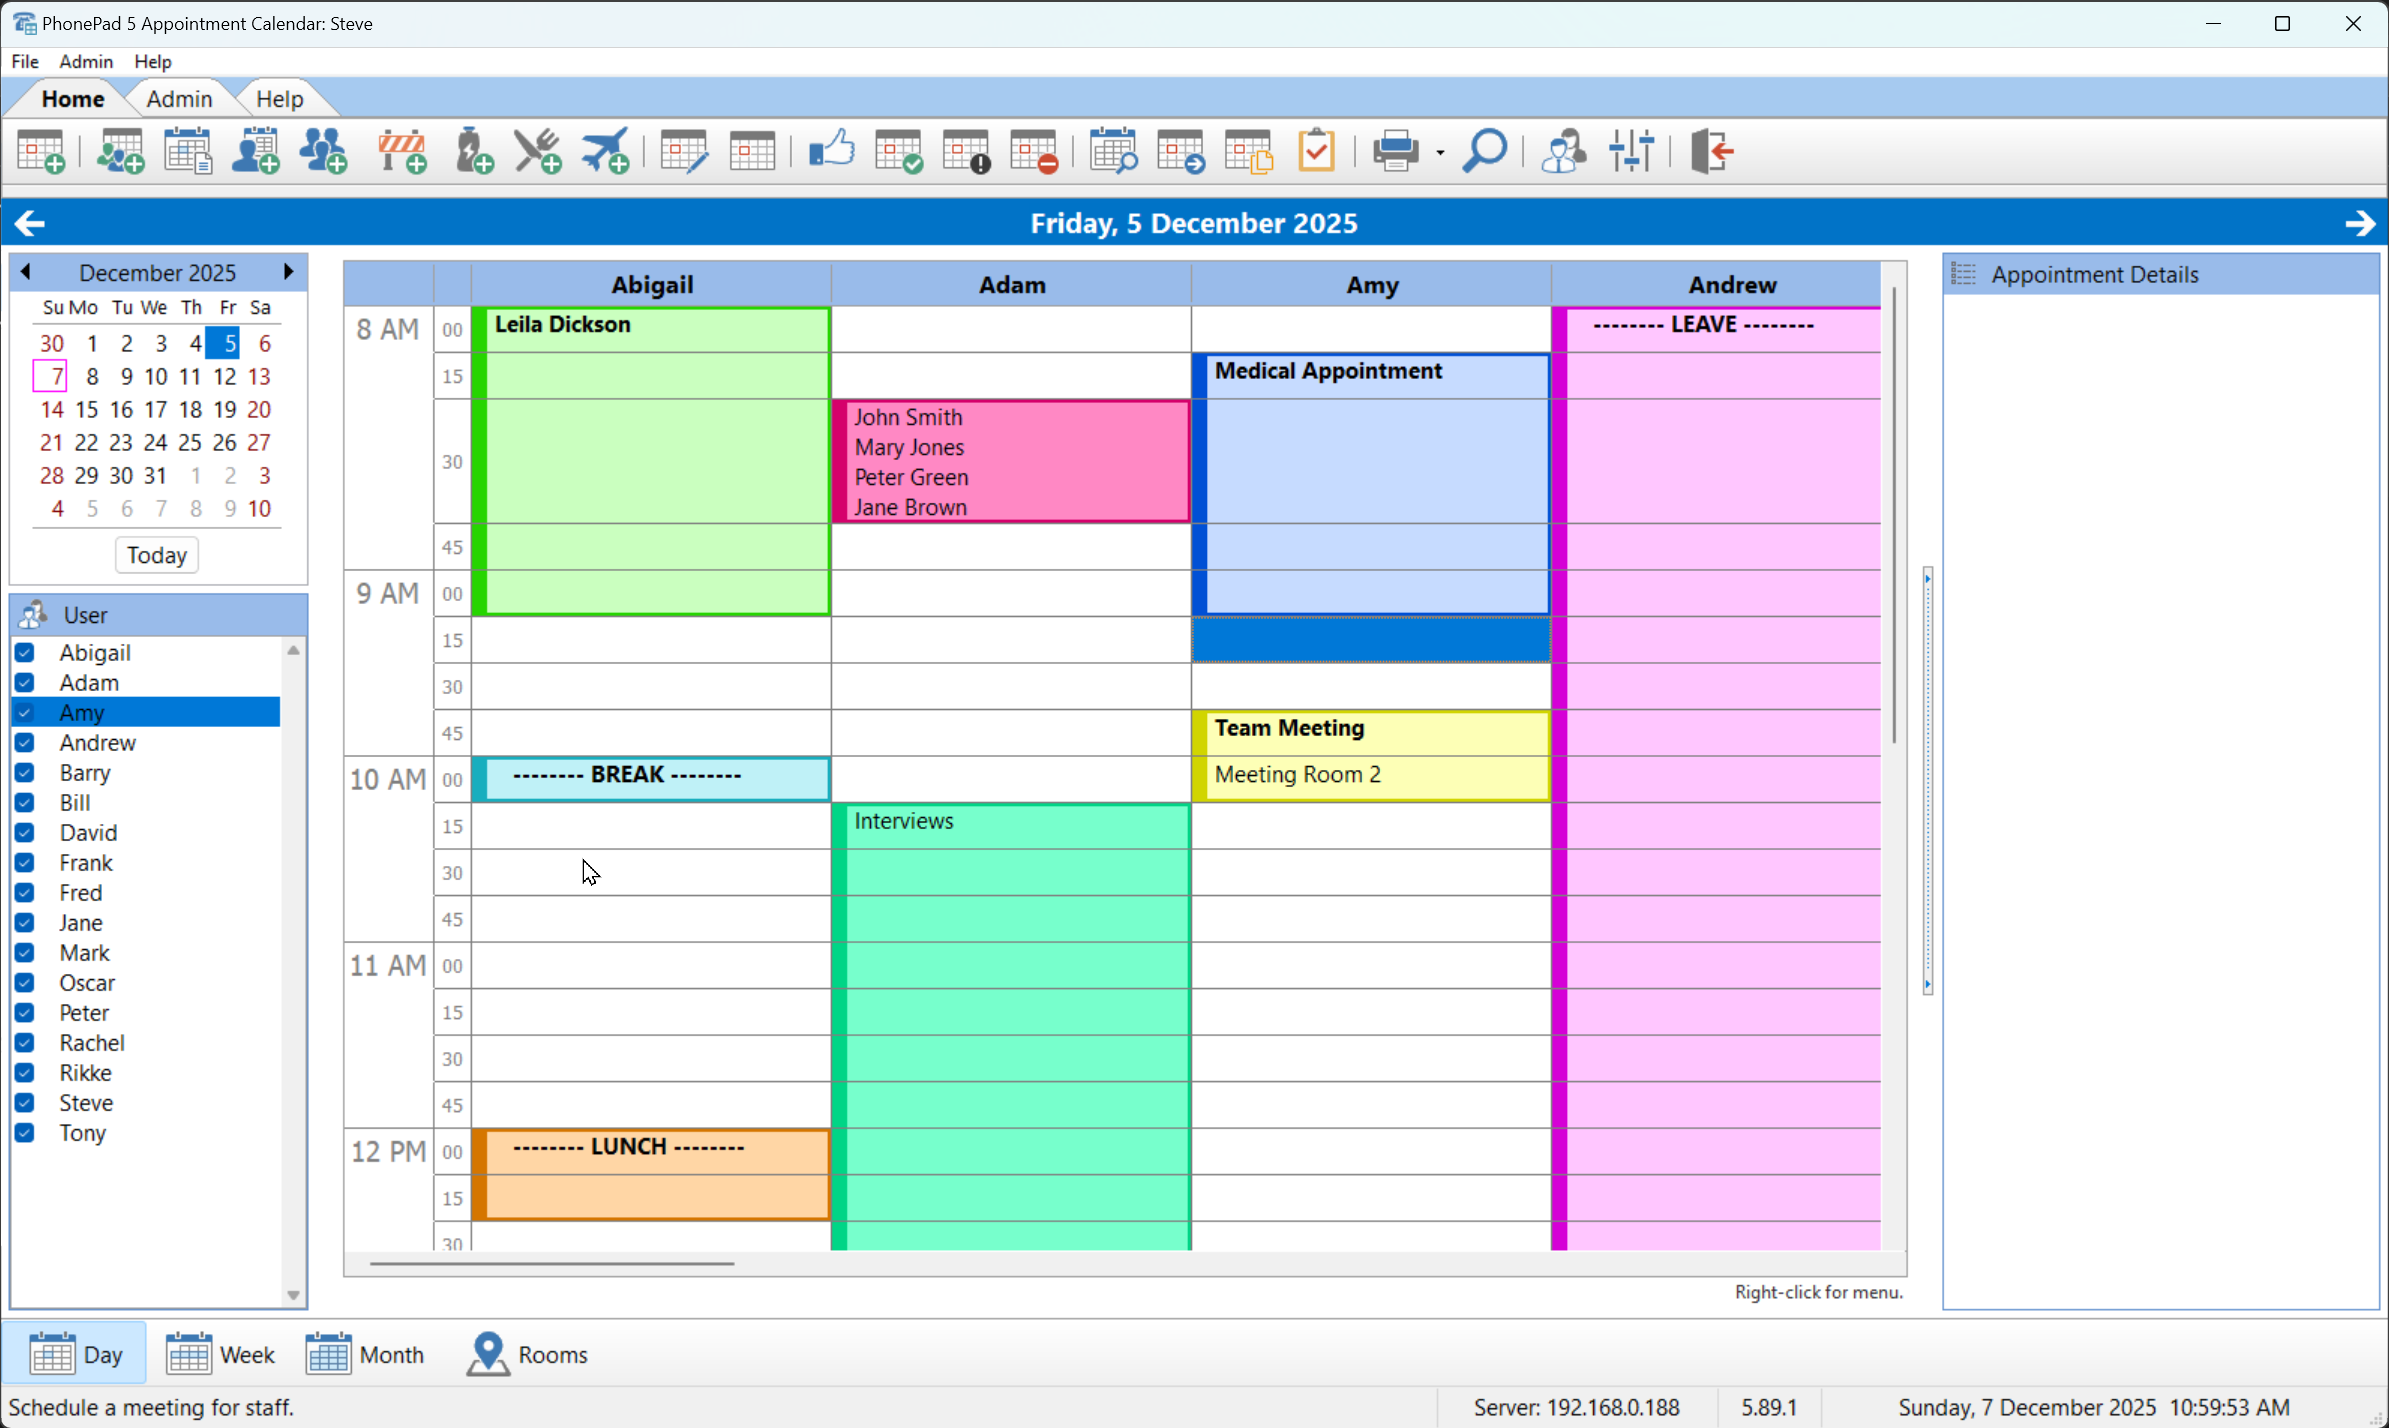2389x1428 pixels.
Task: Click the exit door logout icon
Action: (1711, 152)
